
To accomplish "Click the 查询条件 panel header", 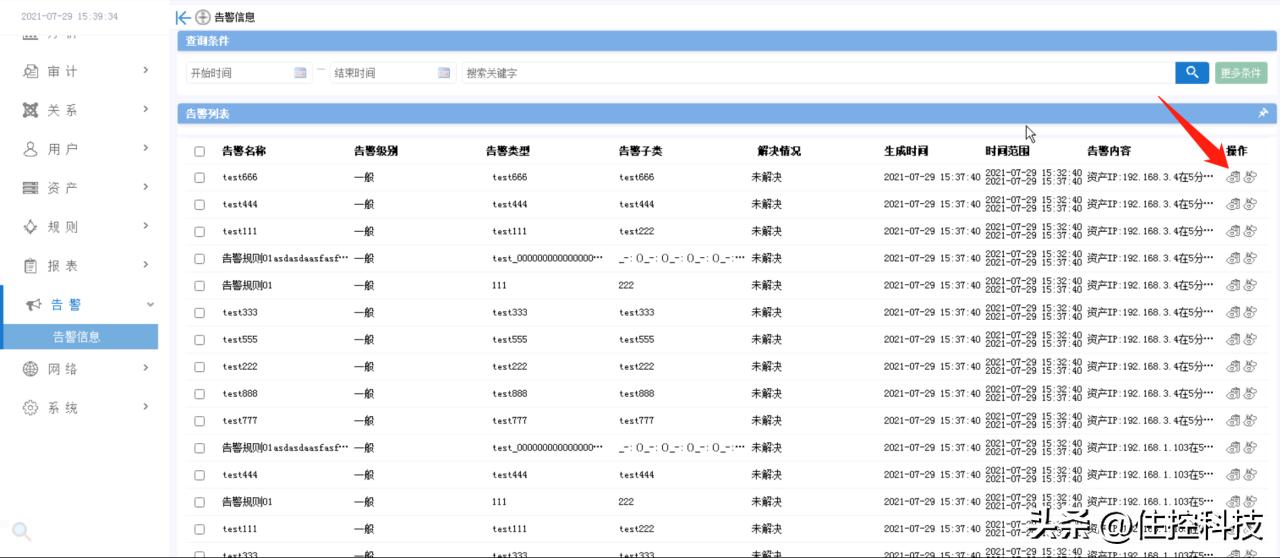I will tap(727, 41).
